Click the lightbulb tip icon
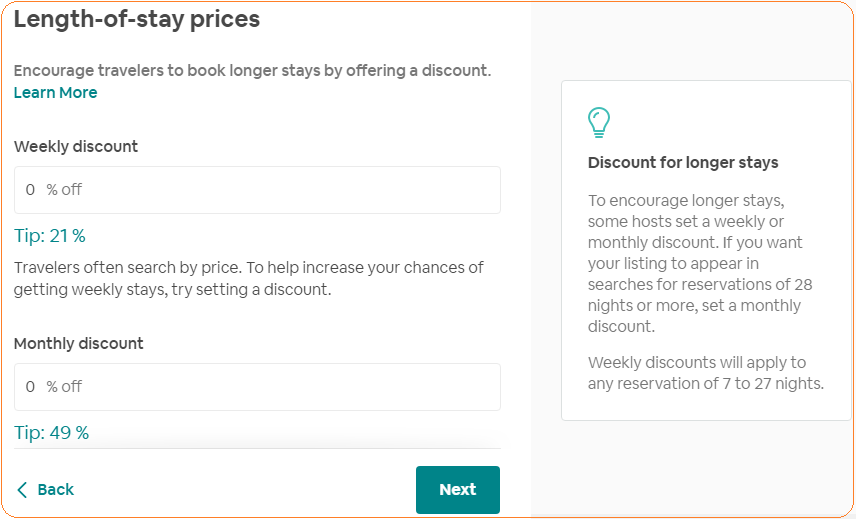This screenshot has width=856, height=519. (599, 123)
